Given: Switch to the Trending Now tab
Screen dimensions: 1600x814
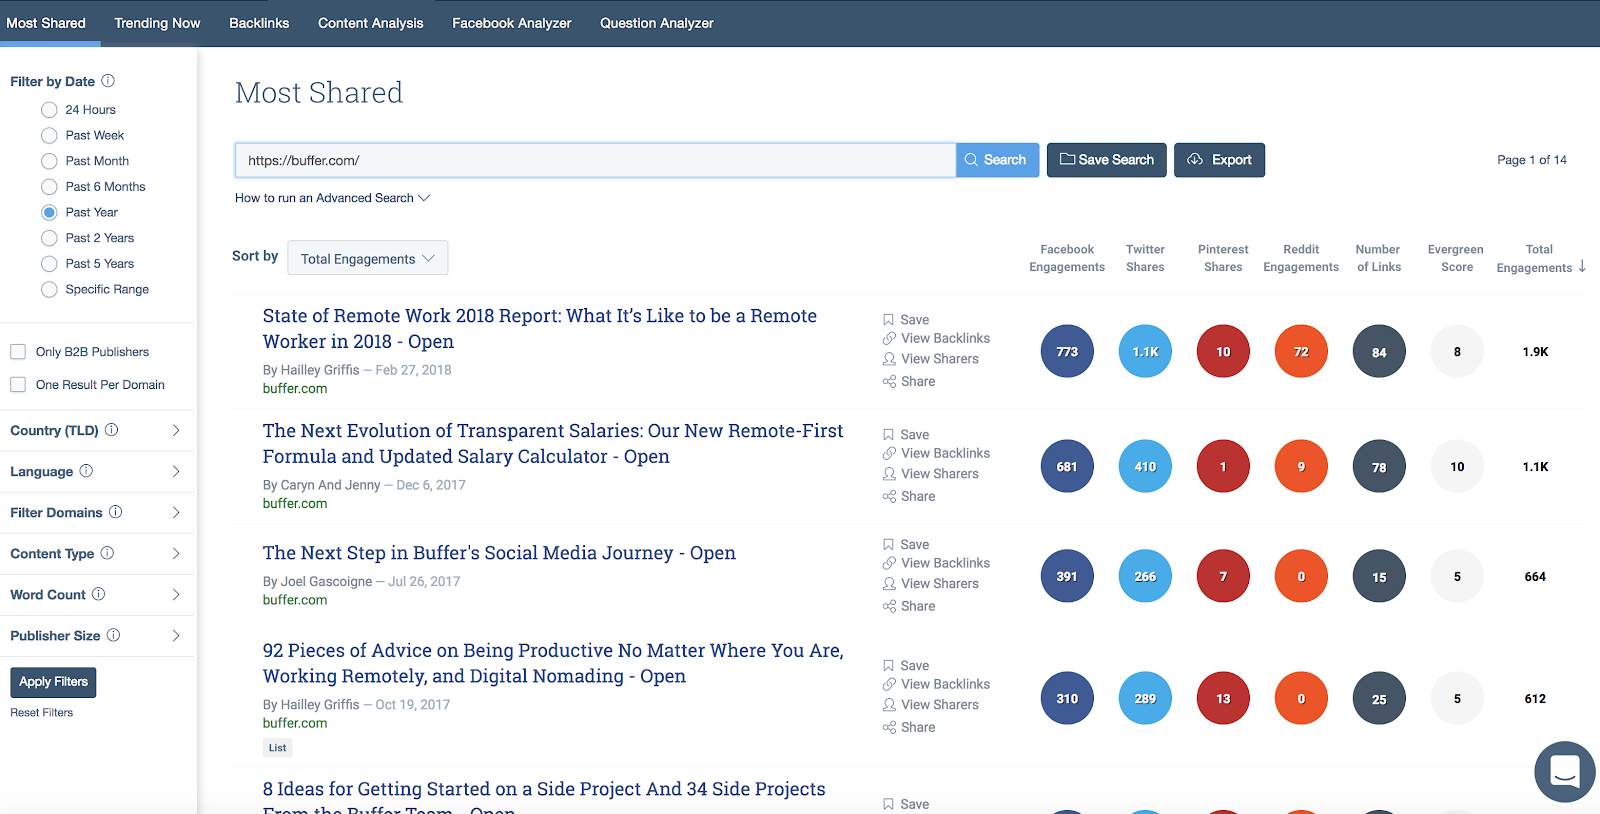Looking at the screenshot, I should pyautogui.click(x=157, y=23).
